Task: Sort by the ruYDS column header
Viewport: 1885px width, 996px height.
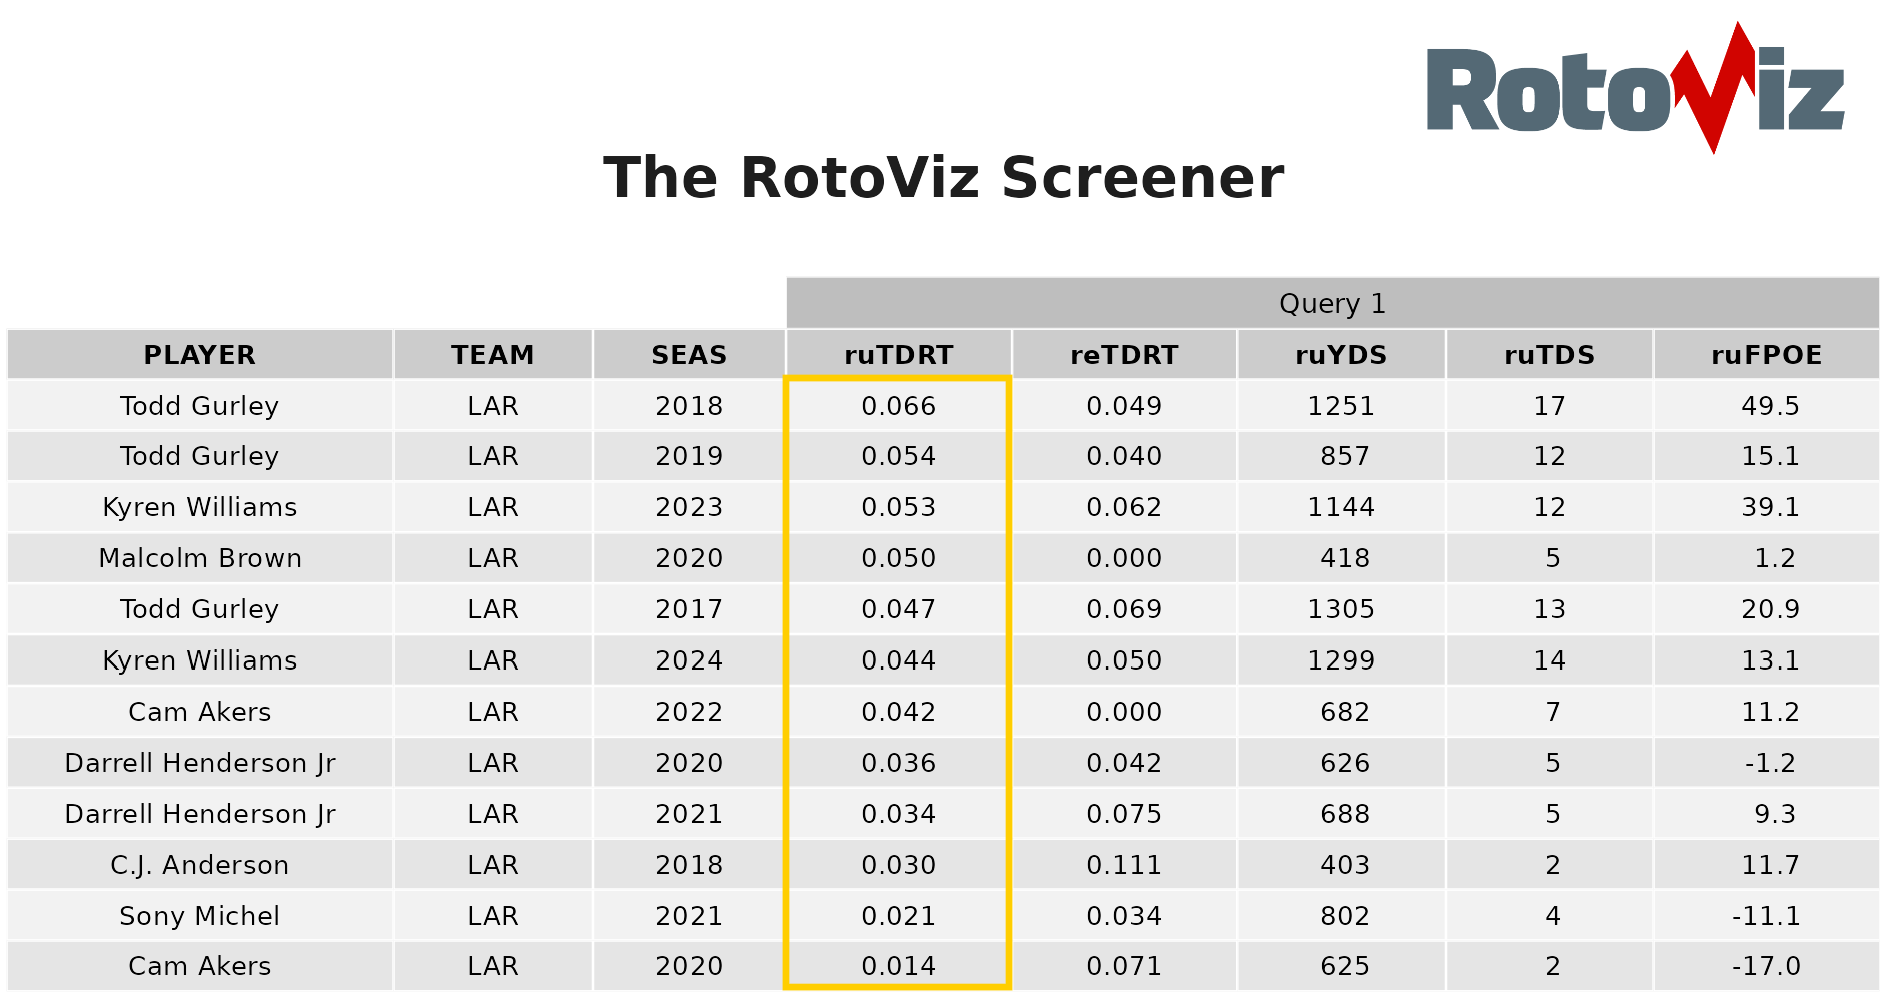Action: tap(1341, 355)
